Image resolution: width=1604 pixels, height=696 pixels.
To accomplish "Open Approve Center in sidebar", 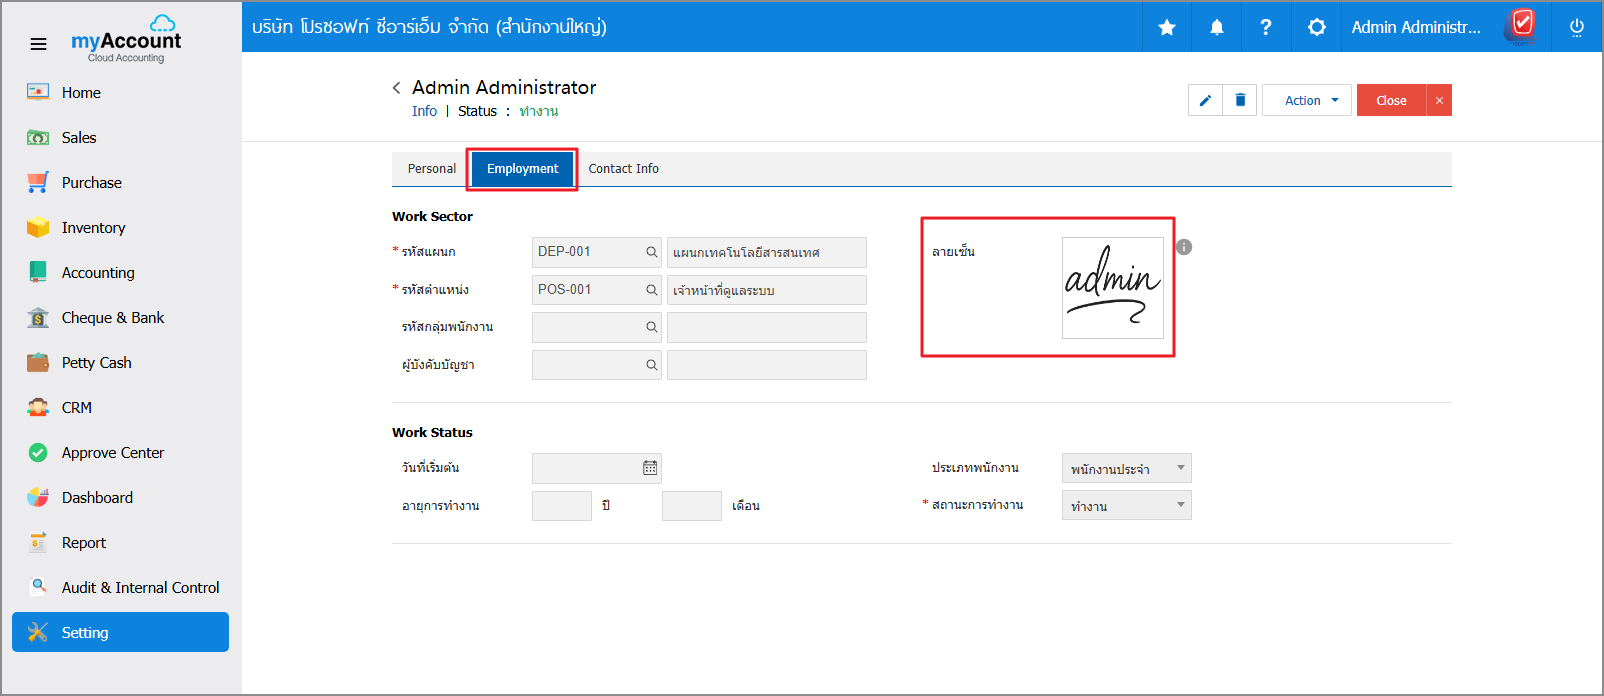I will click(x=112, y=453).
